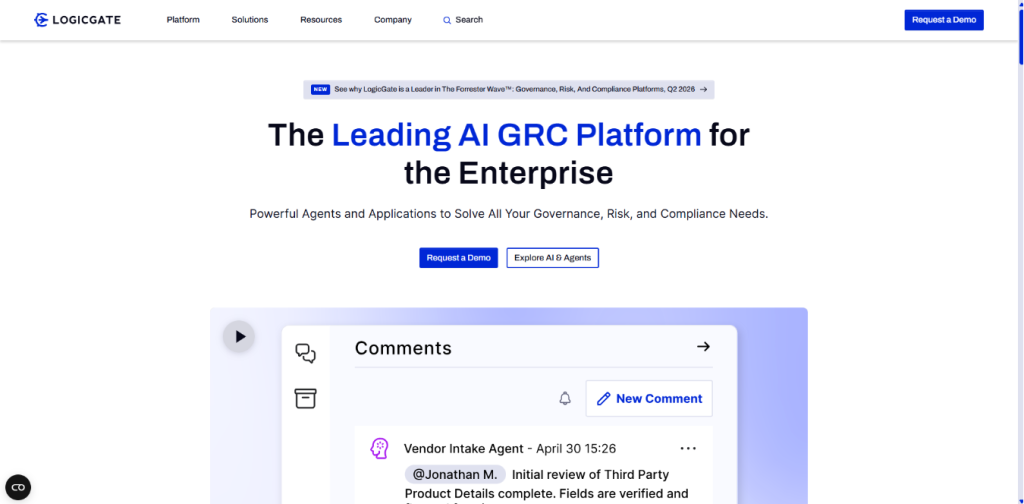Click the hero Request a Demo button

(x=458, y=258)
